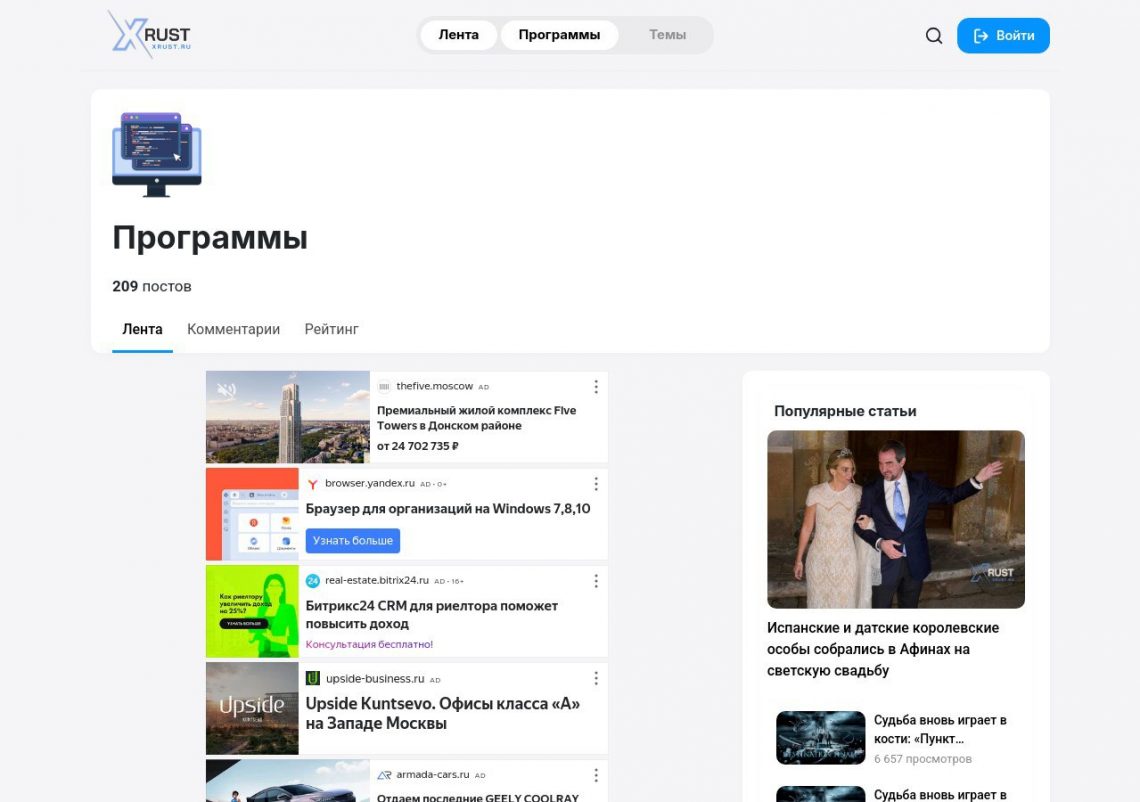The width and height of the screenshot is (1140, 802).
Task: Open the browser.yandex.ru ad options menu
Action: coord(596,484)
